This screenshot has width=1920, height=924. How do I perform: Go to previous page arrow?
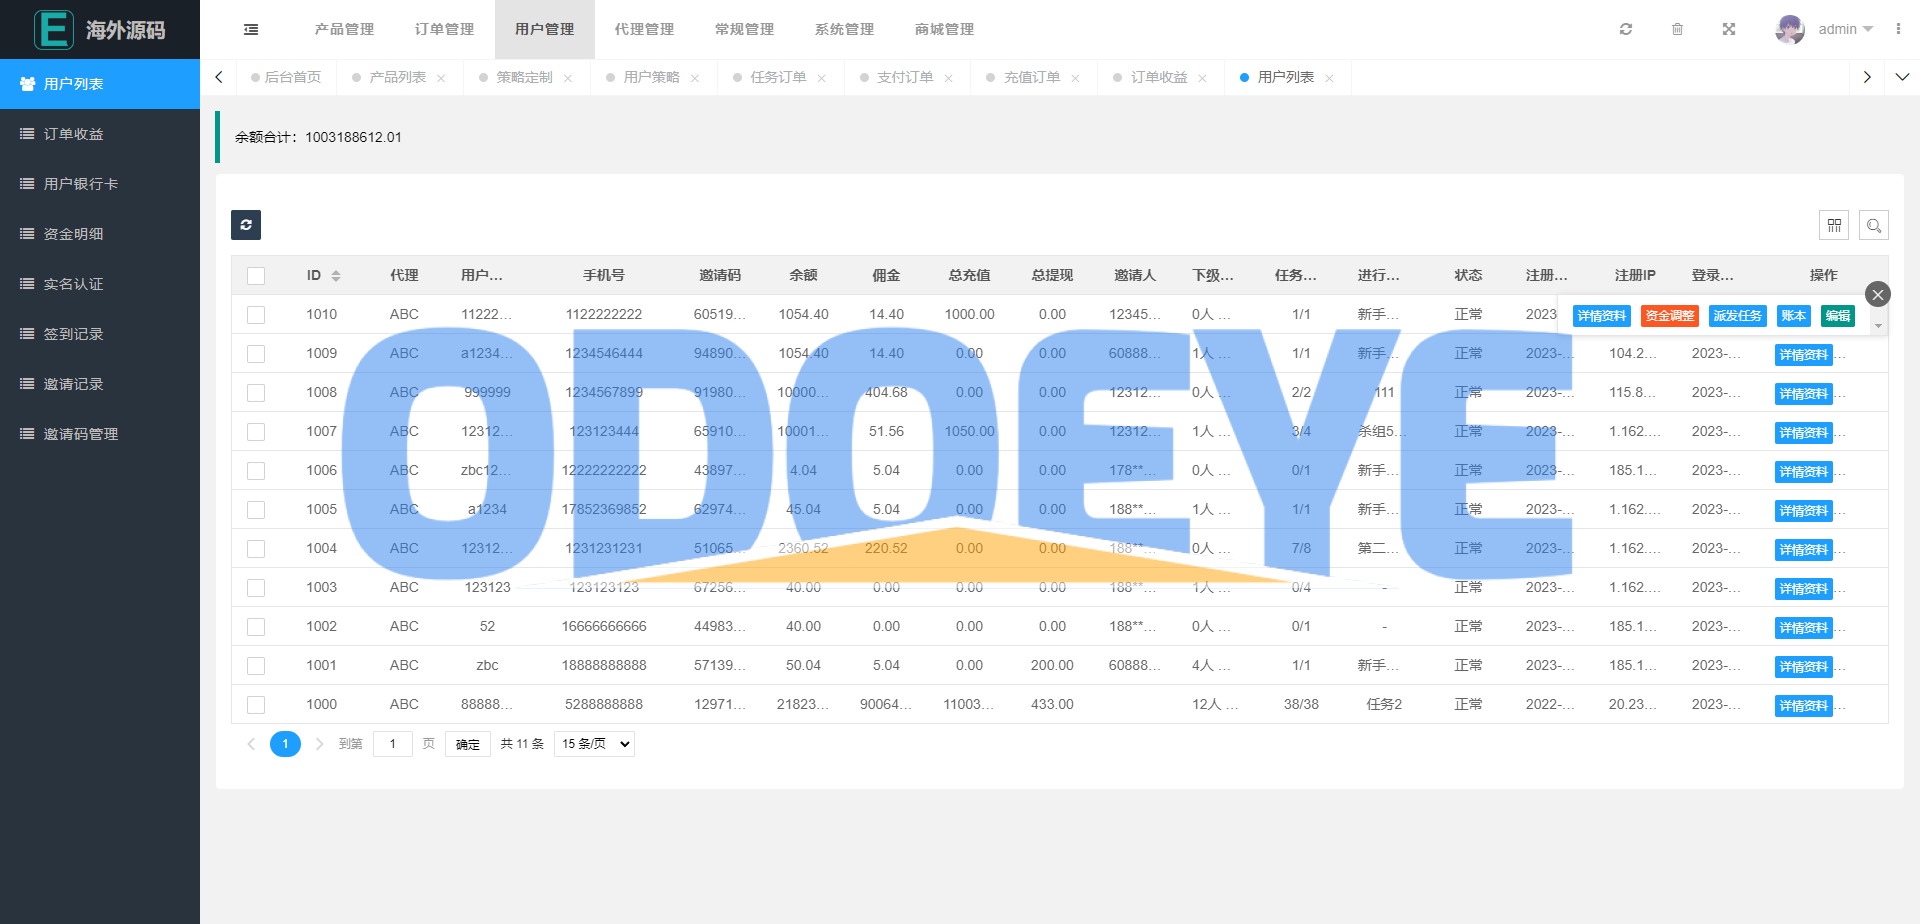tap(251, 744)
